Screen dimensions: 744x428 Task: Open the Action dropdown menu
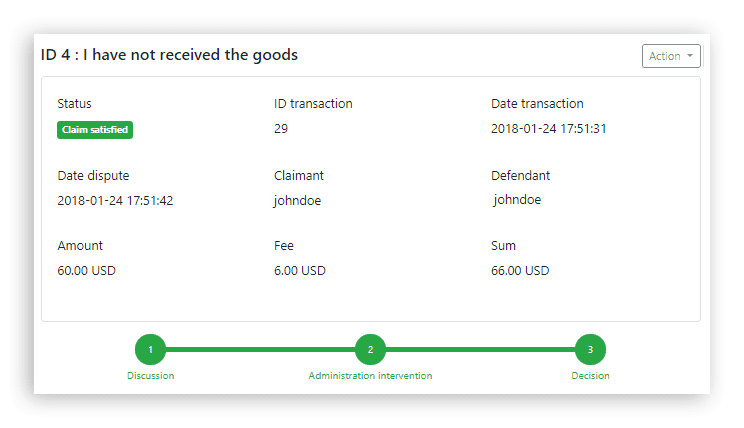pos(671,56)
